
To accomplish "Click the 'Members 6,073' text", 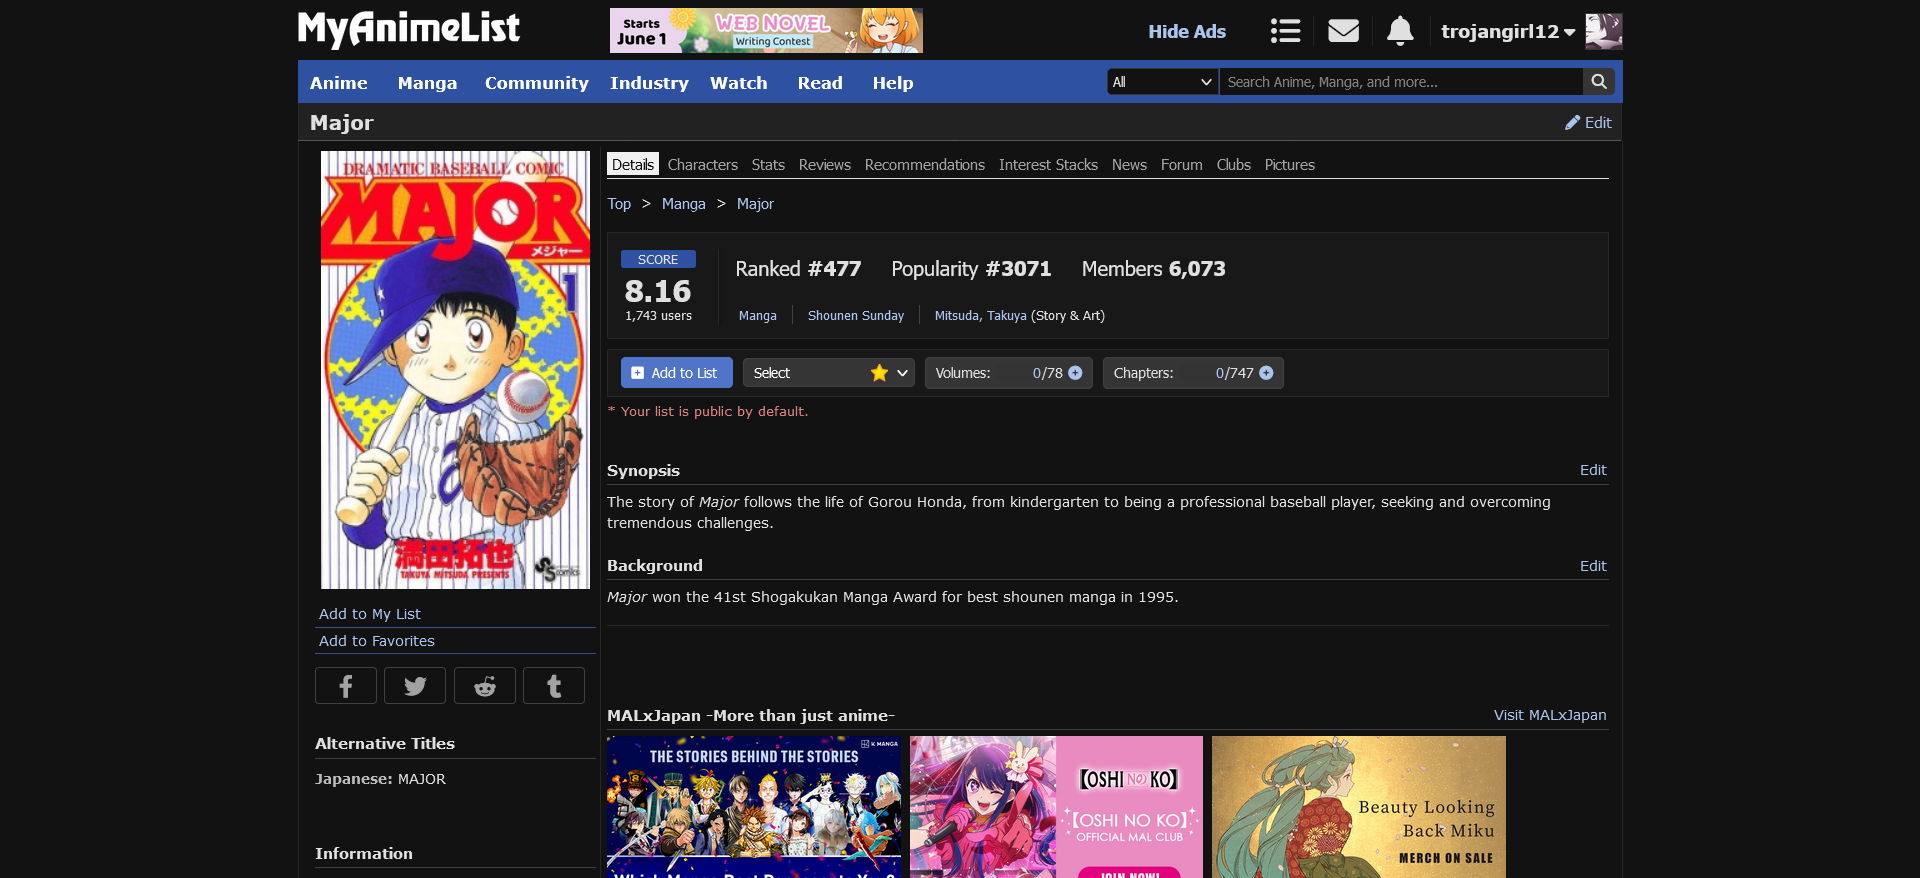I will pos(1153,269).
